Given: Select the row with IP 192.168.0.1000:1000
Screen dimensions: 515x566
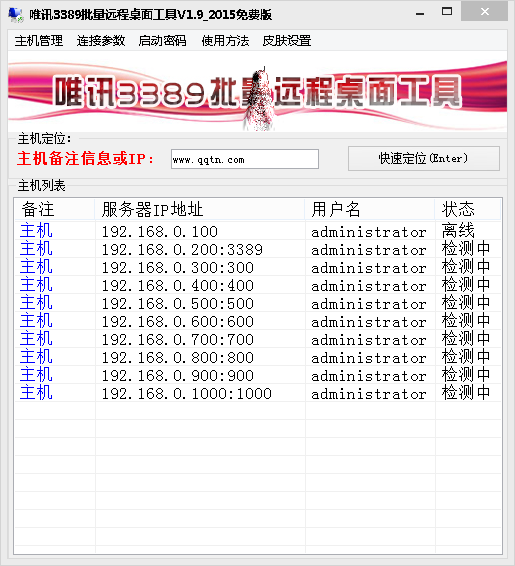Looking at the screenshot, I should (258, 393).
